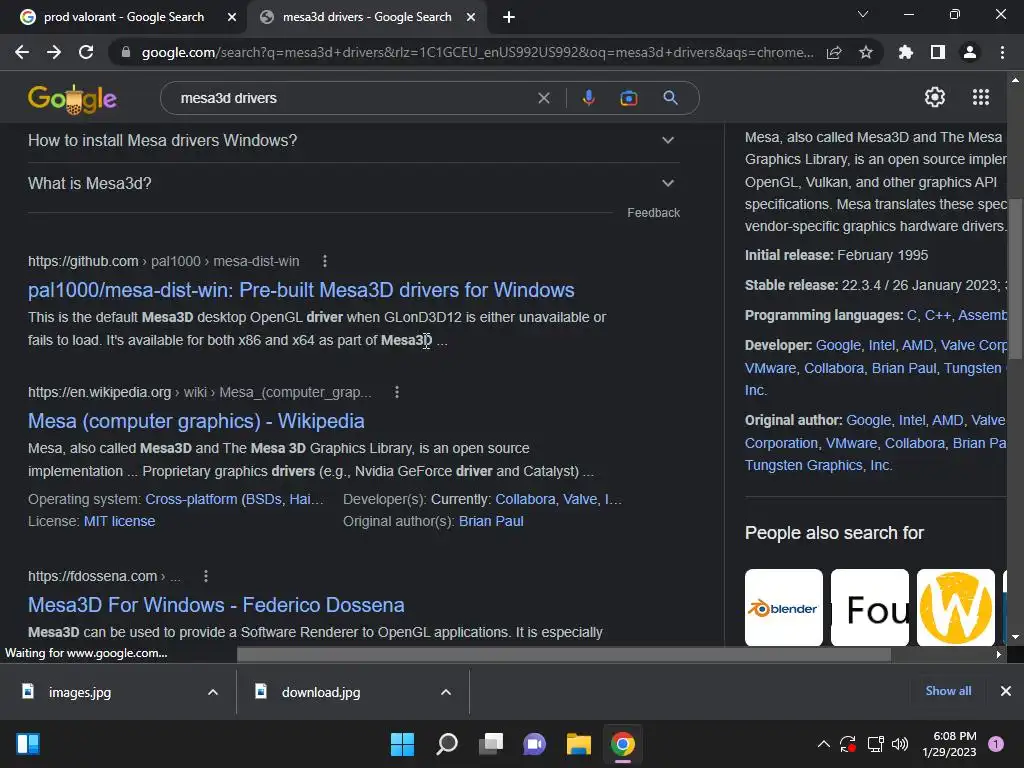Clear the search box with the X icon

click(543, 98)
